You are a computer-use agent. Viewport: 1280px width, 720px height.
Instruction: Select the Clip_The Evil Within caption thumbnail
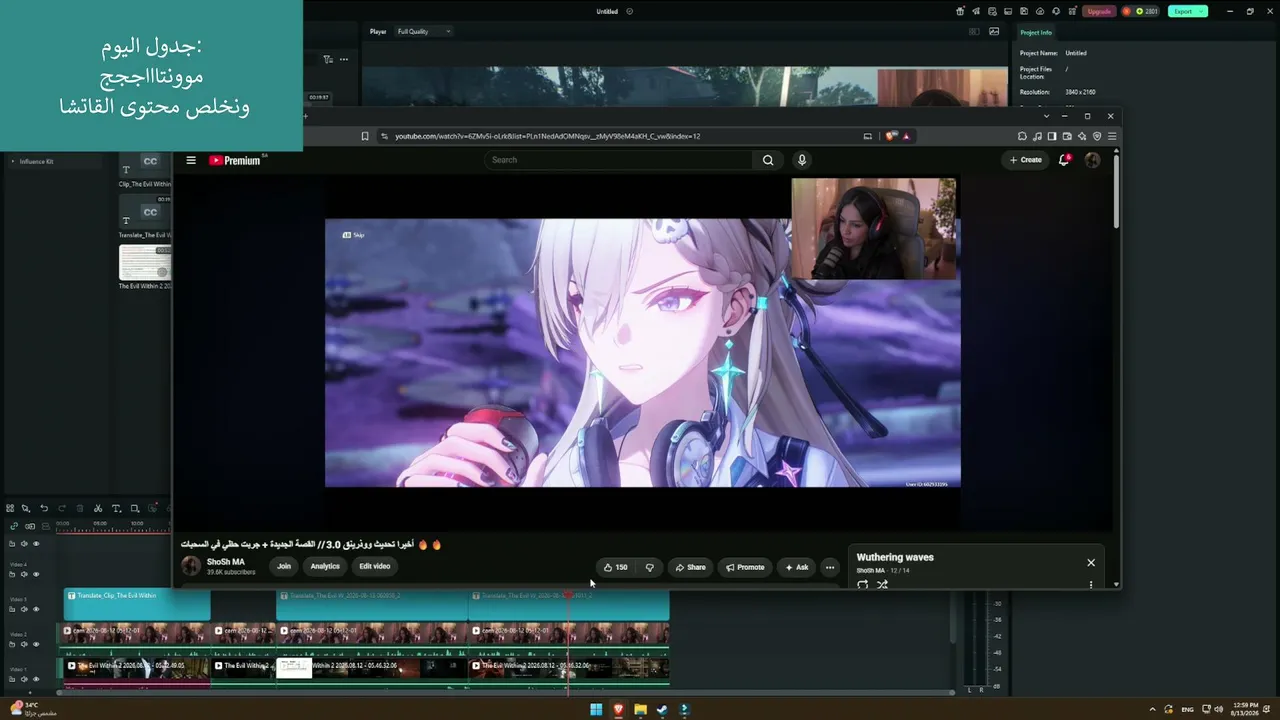pos(145,165)
